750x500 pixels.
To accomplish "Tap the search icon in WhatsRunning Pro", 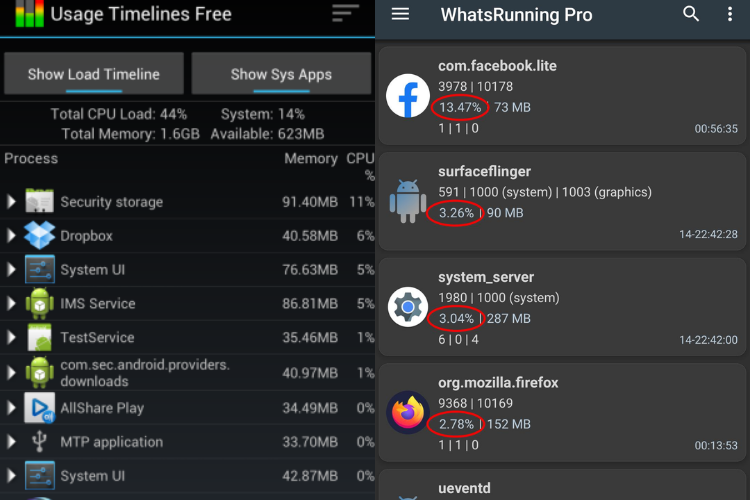I will pos(691,14).
